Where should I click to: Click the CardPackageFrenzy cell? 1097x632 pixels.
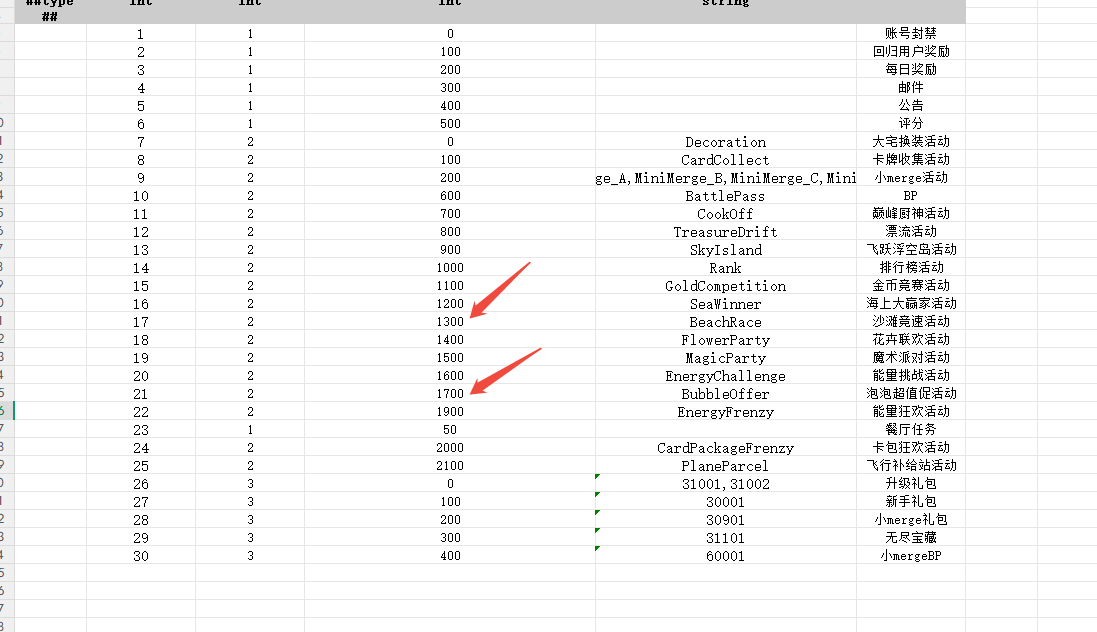(725, 448)
